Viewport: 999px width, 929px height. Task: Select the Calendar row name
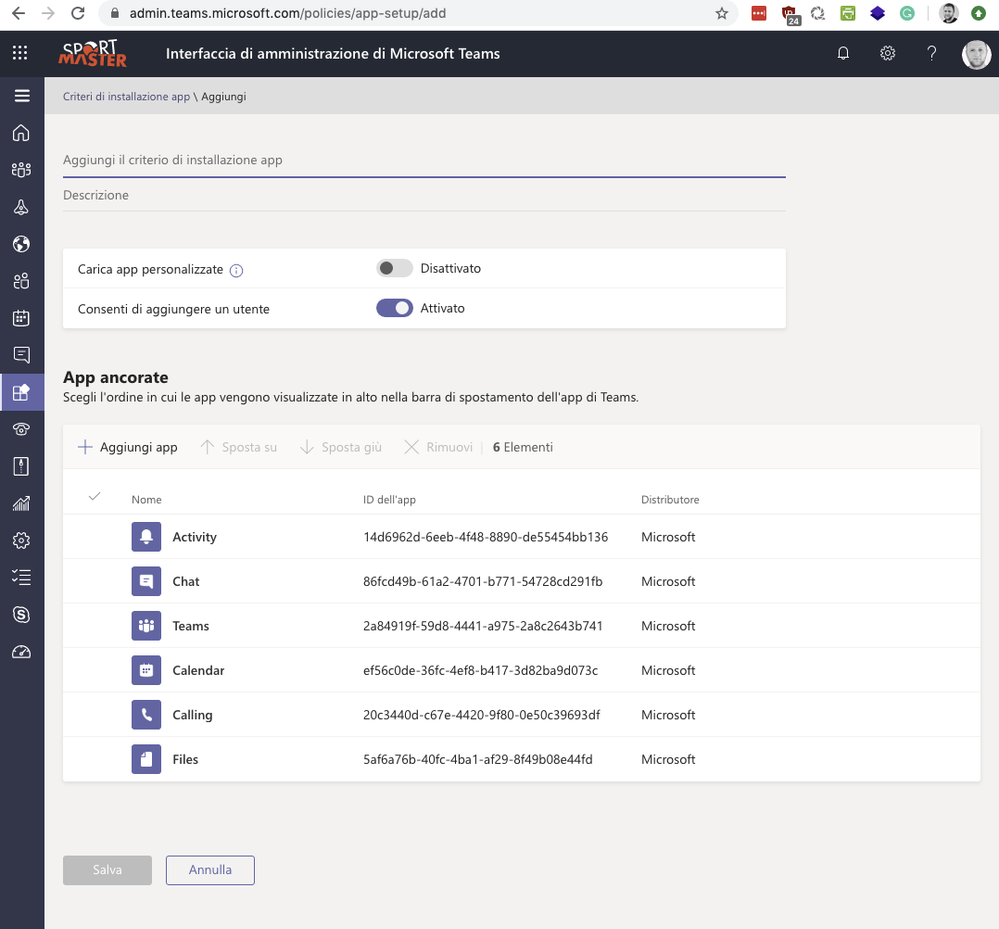point(198,670)
